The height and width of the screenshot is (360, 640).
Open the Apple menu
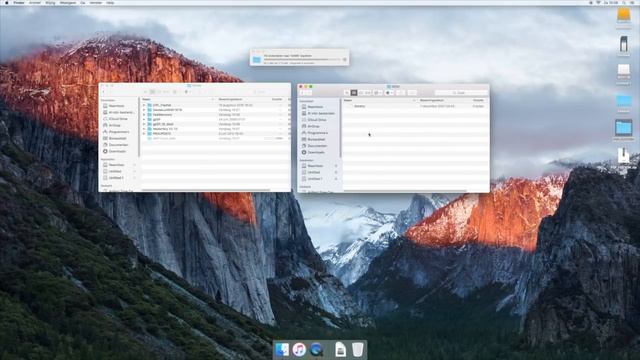click(7, 2)
